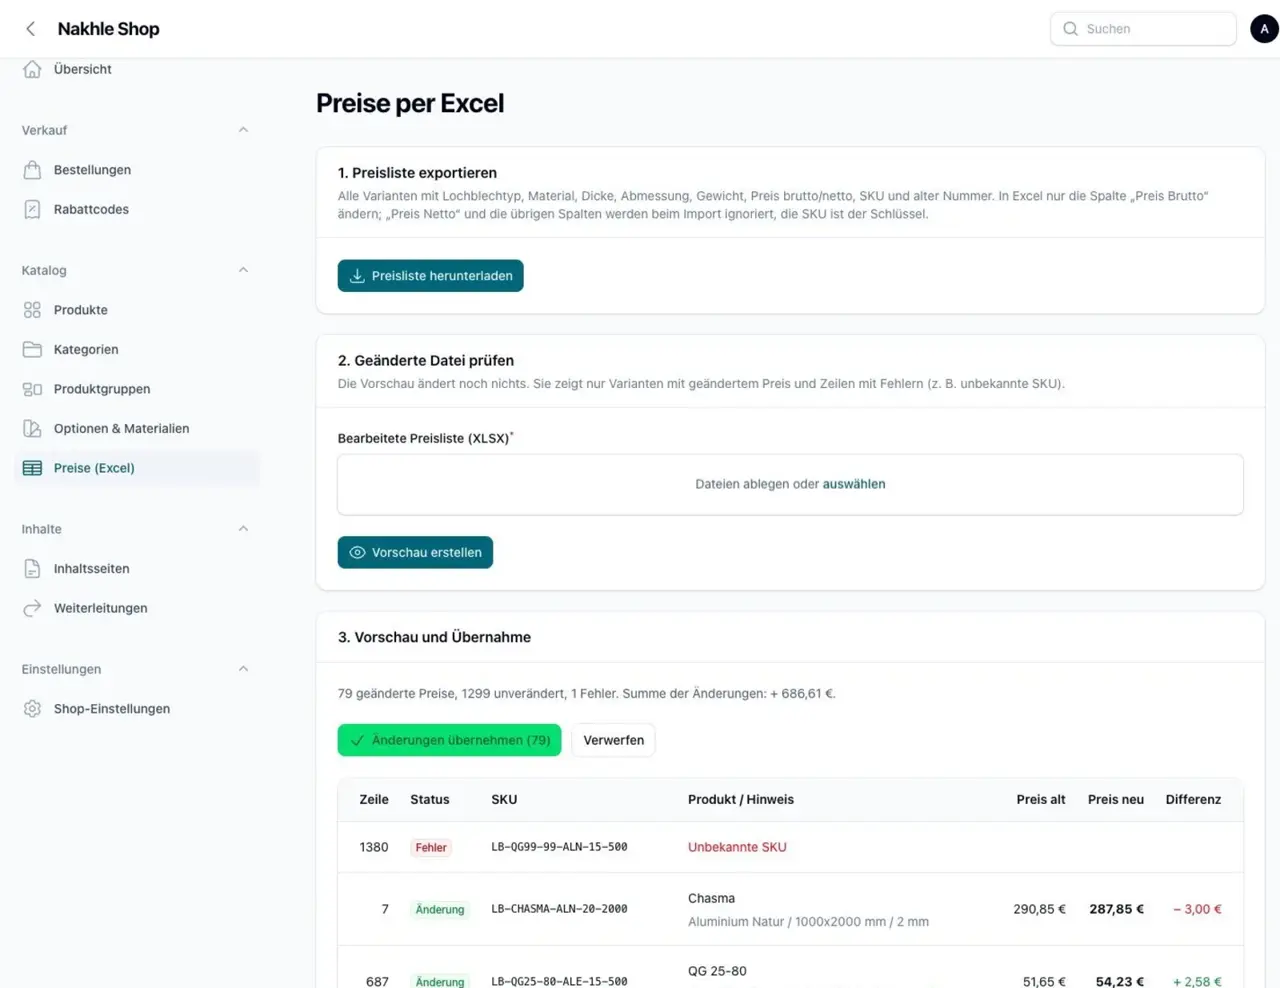1280x988 pixels.
Task: Click the Optionen & Materialien icon
Action: coord(32,428)
